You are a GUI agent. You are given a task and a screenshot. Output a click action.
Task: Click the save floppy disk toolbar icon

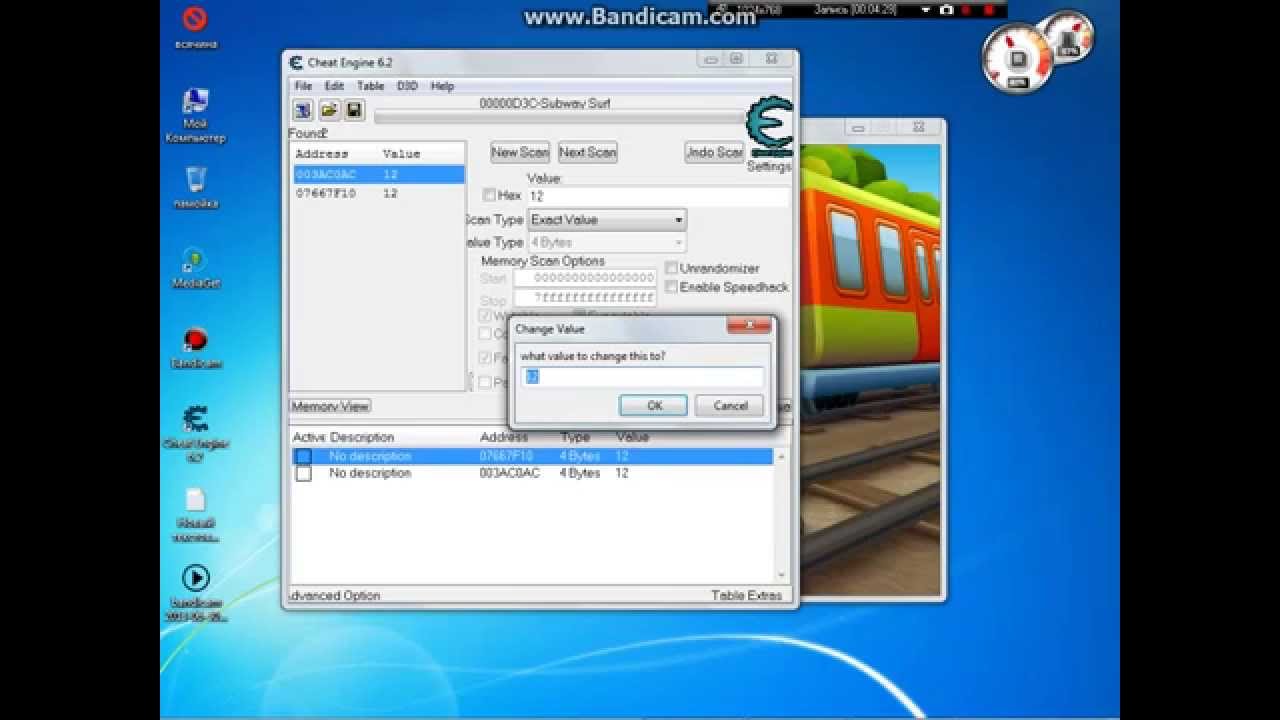(353, 110)
